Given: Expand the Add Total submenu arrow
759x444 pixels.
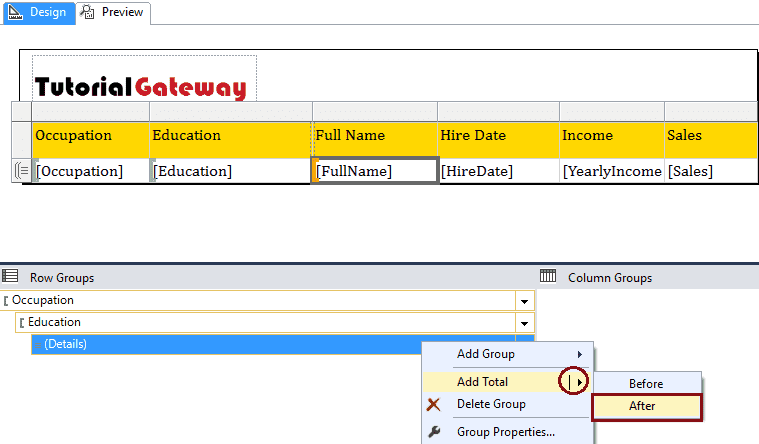Looking at the screenshot, I should coord(579,382).
